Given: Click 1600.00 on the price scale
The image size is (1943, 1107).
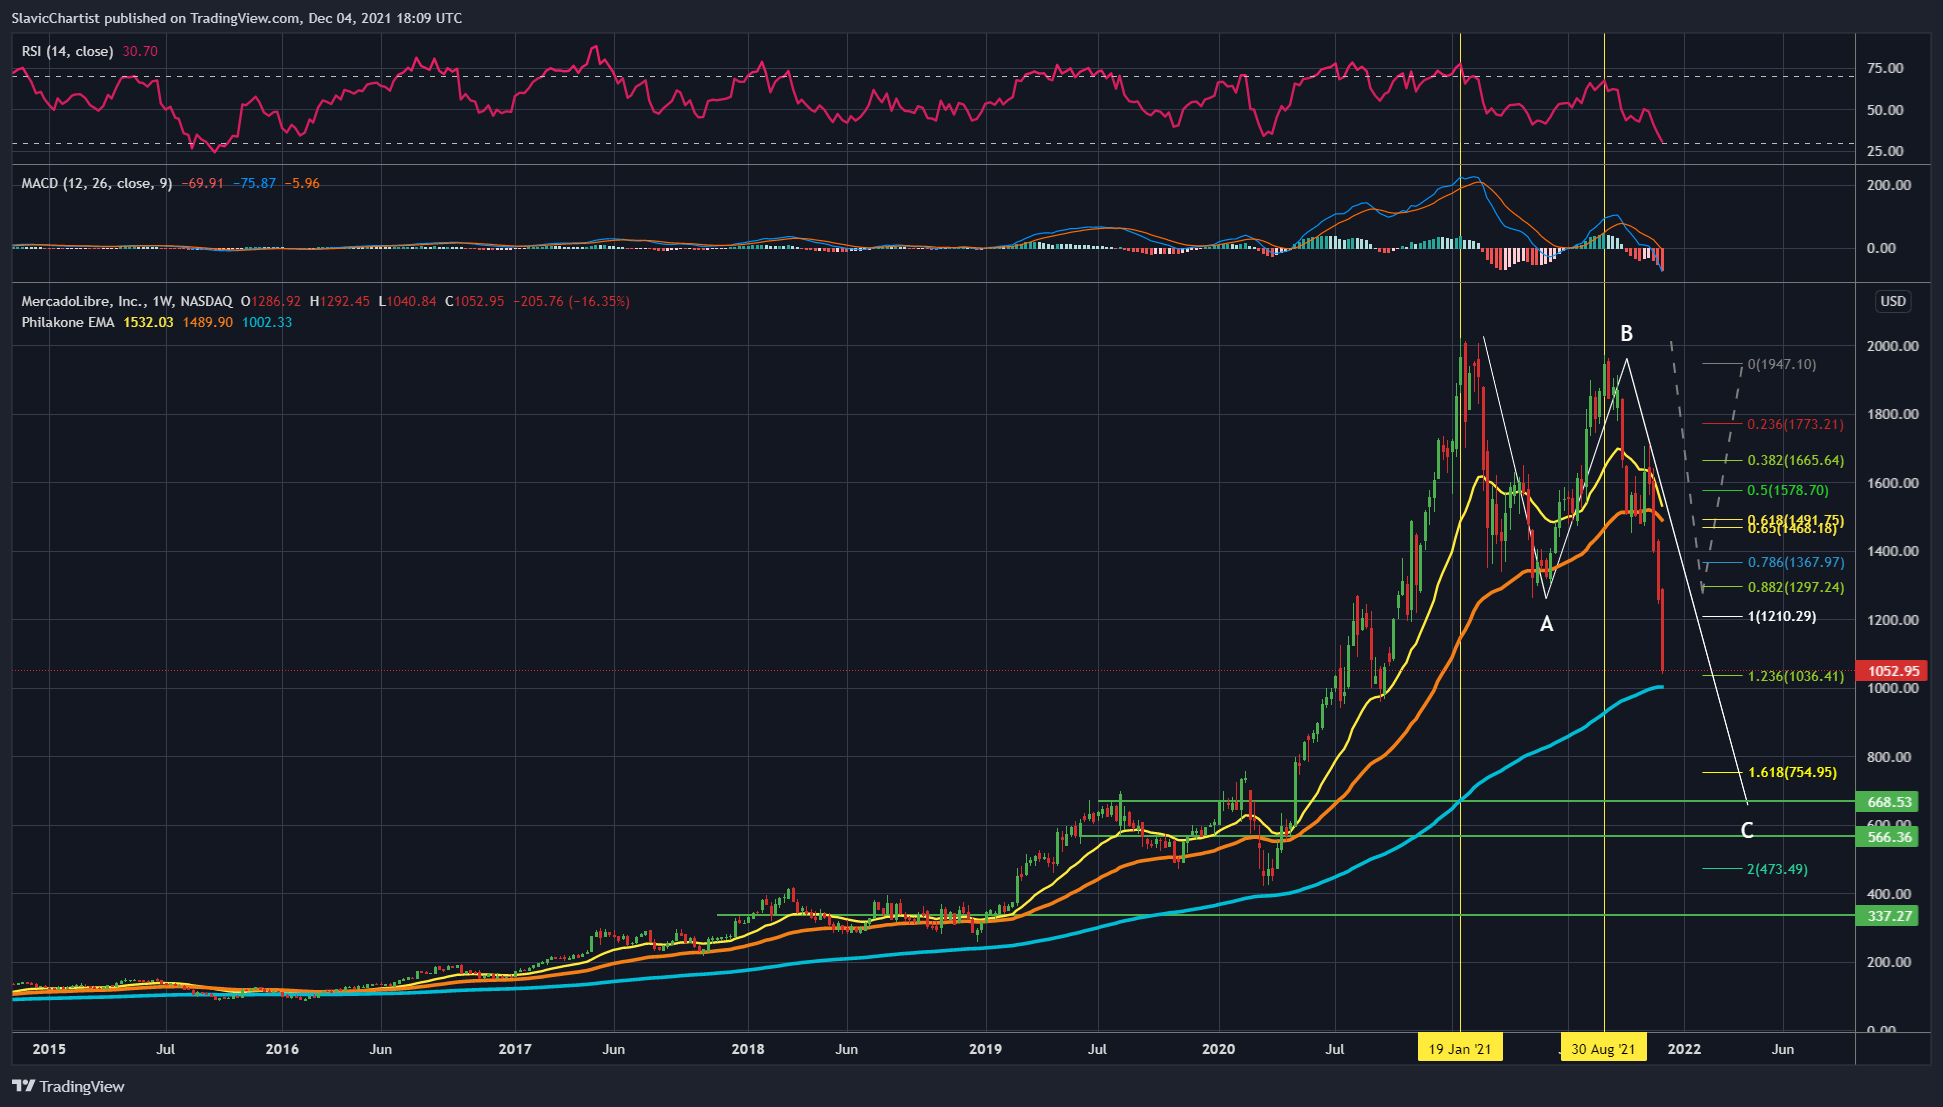Looking at the screenshot, I should coord(1892,483).
